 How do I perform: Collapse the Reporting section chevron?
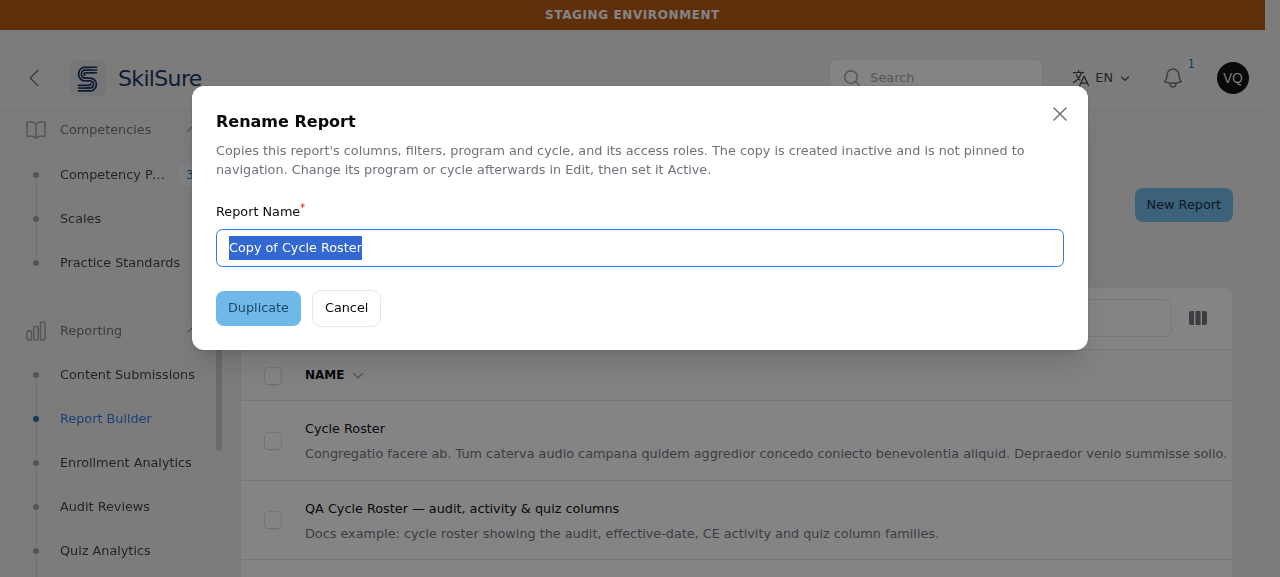click(189, 331)
